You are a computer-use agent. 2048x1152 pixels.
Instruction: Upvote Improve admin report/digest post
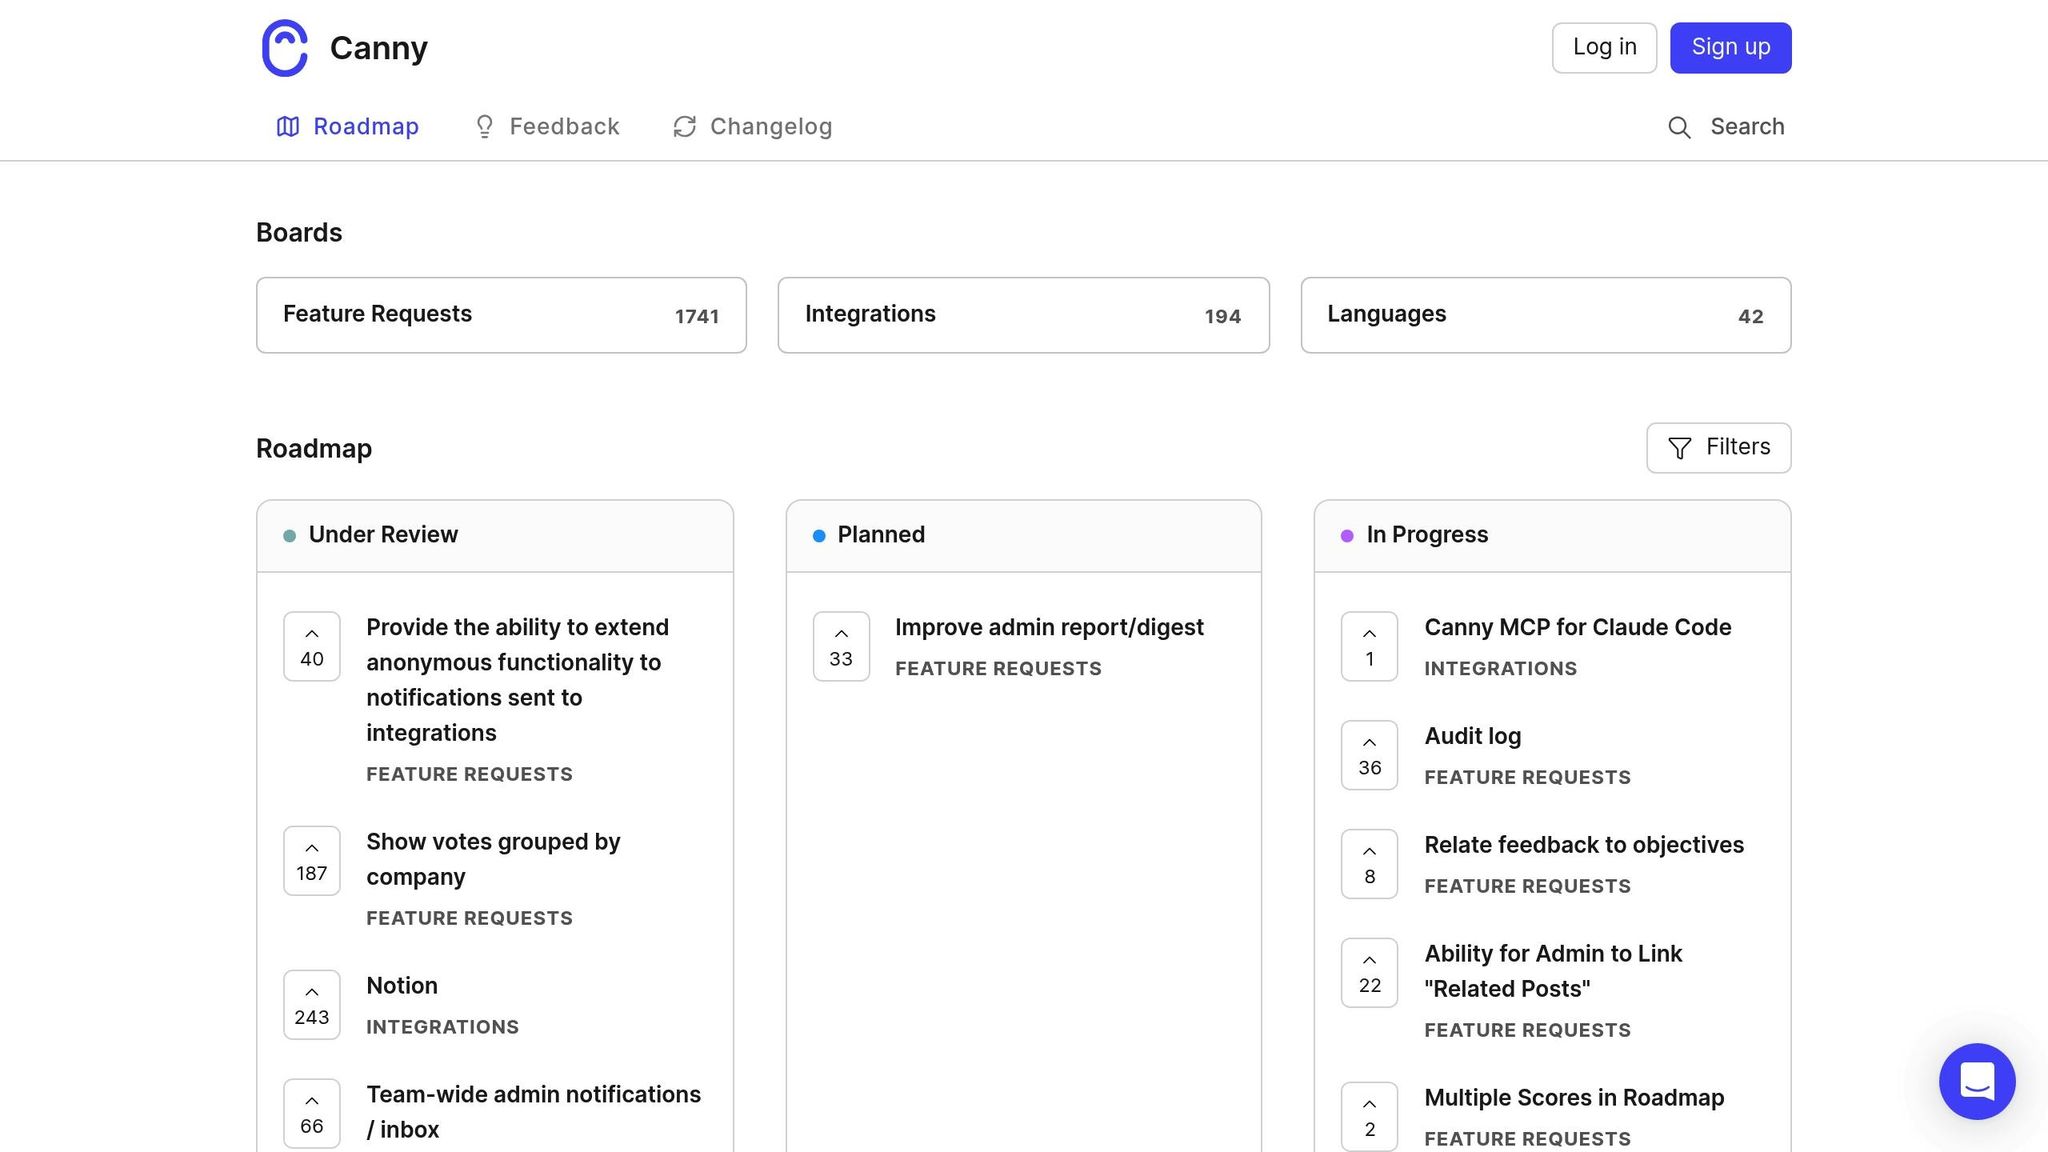[840, 646]
